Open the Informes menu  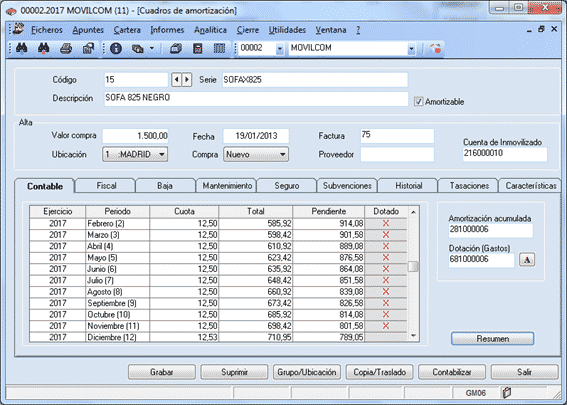pos(167,30)
